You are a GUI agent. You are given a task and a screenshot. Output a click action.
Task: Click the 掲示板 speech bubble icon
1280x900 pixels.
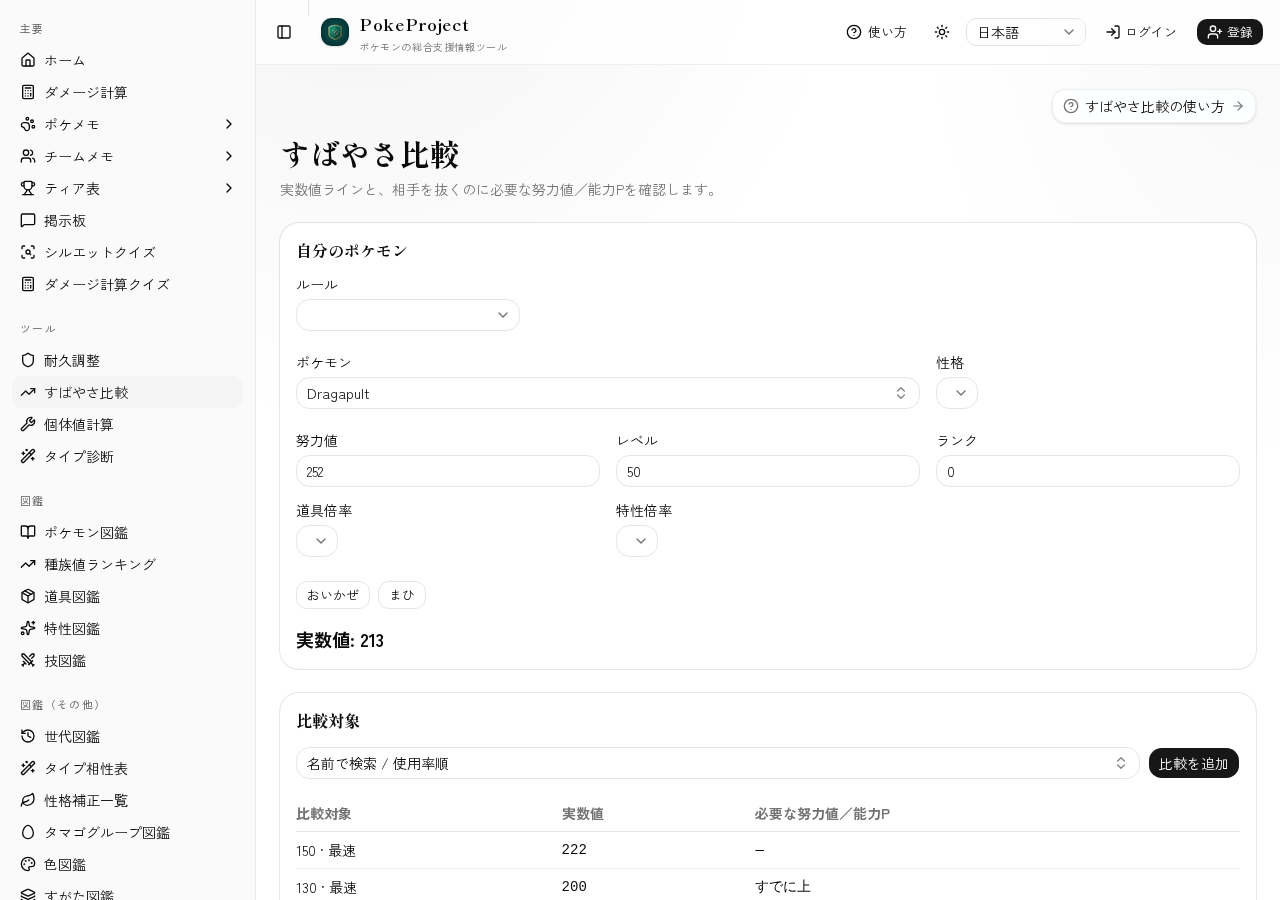click(x=28, y=220)
